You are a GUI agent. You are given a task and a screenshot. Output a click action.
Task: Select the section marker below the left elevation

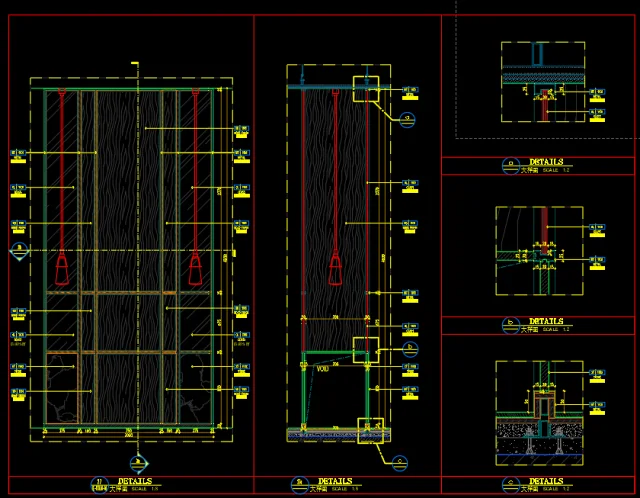[x=137, y=461]
